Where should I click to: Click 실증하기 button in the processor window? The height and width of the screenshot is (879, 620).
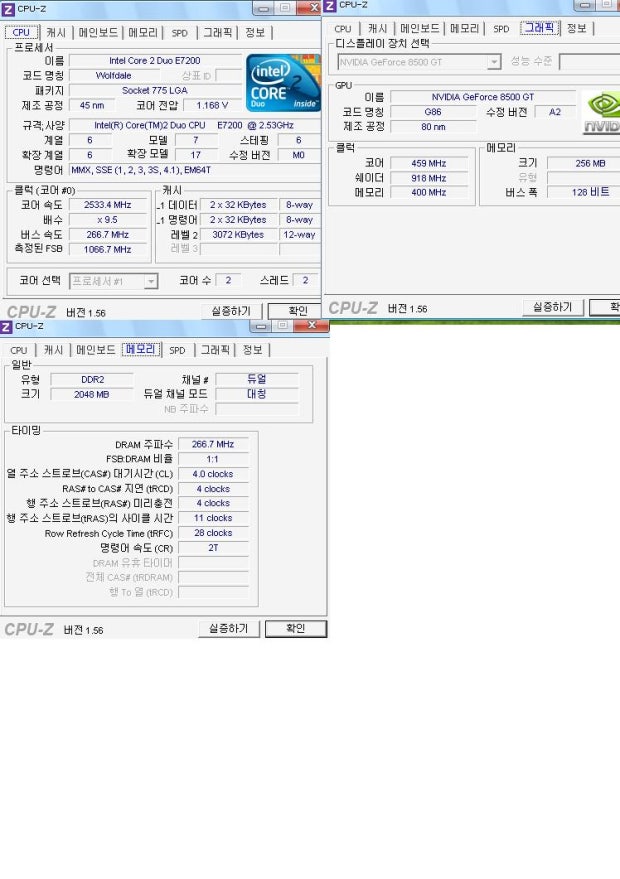coord(230,312)
